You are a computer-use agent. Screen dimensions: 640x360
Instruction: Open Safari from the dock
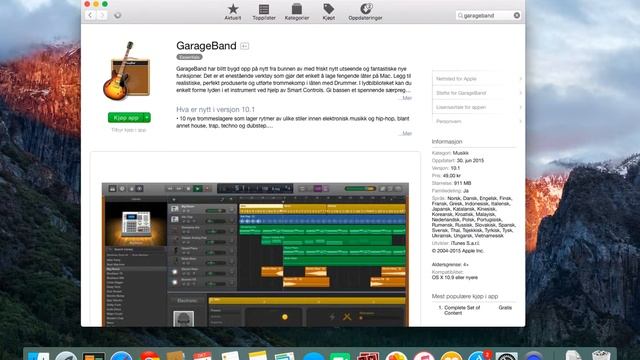121,356
